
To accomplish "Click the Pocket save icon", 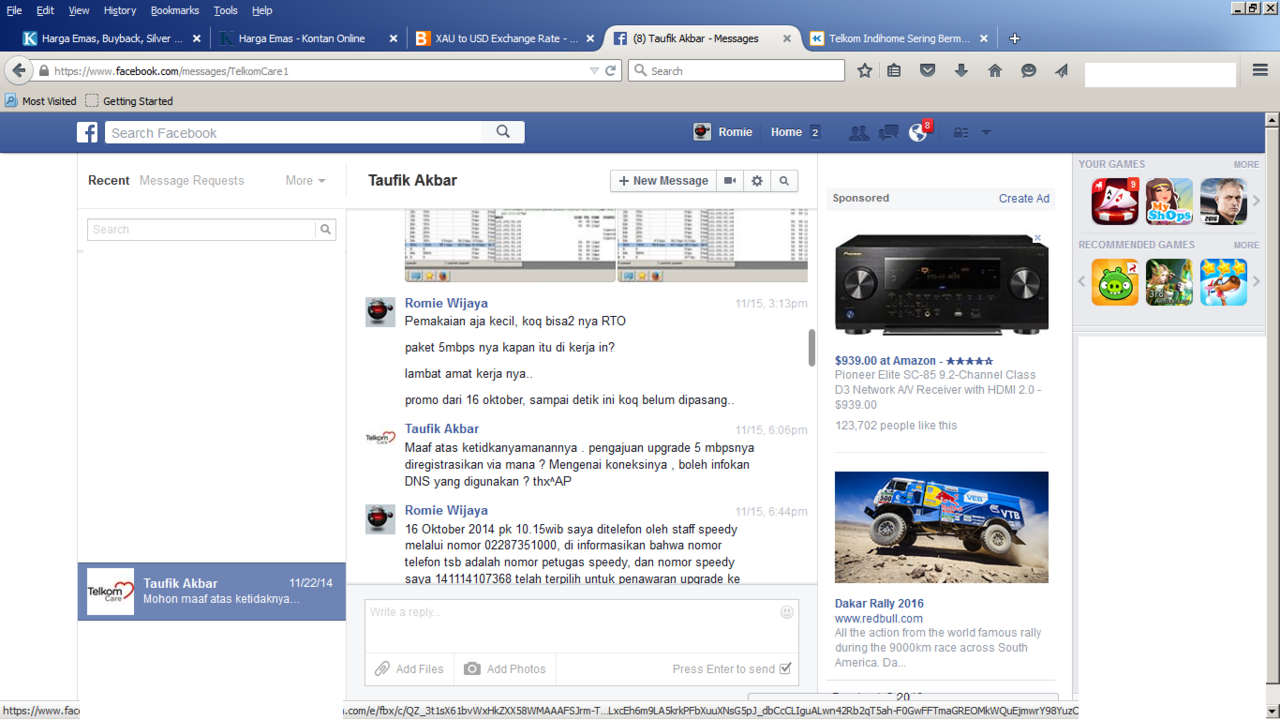I will coord(928,71).
